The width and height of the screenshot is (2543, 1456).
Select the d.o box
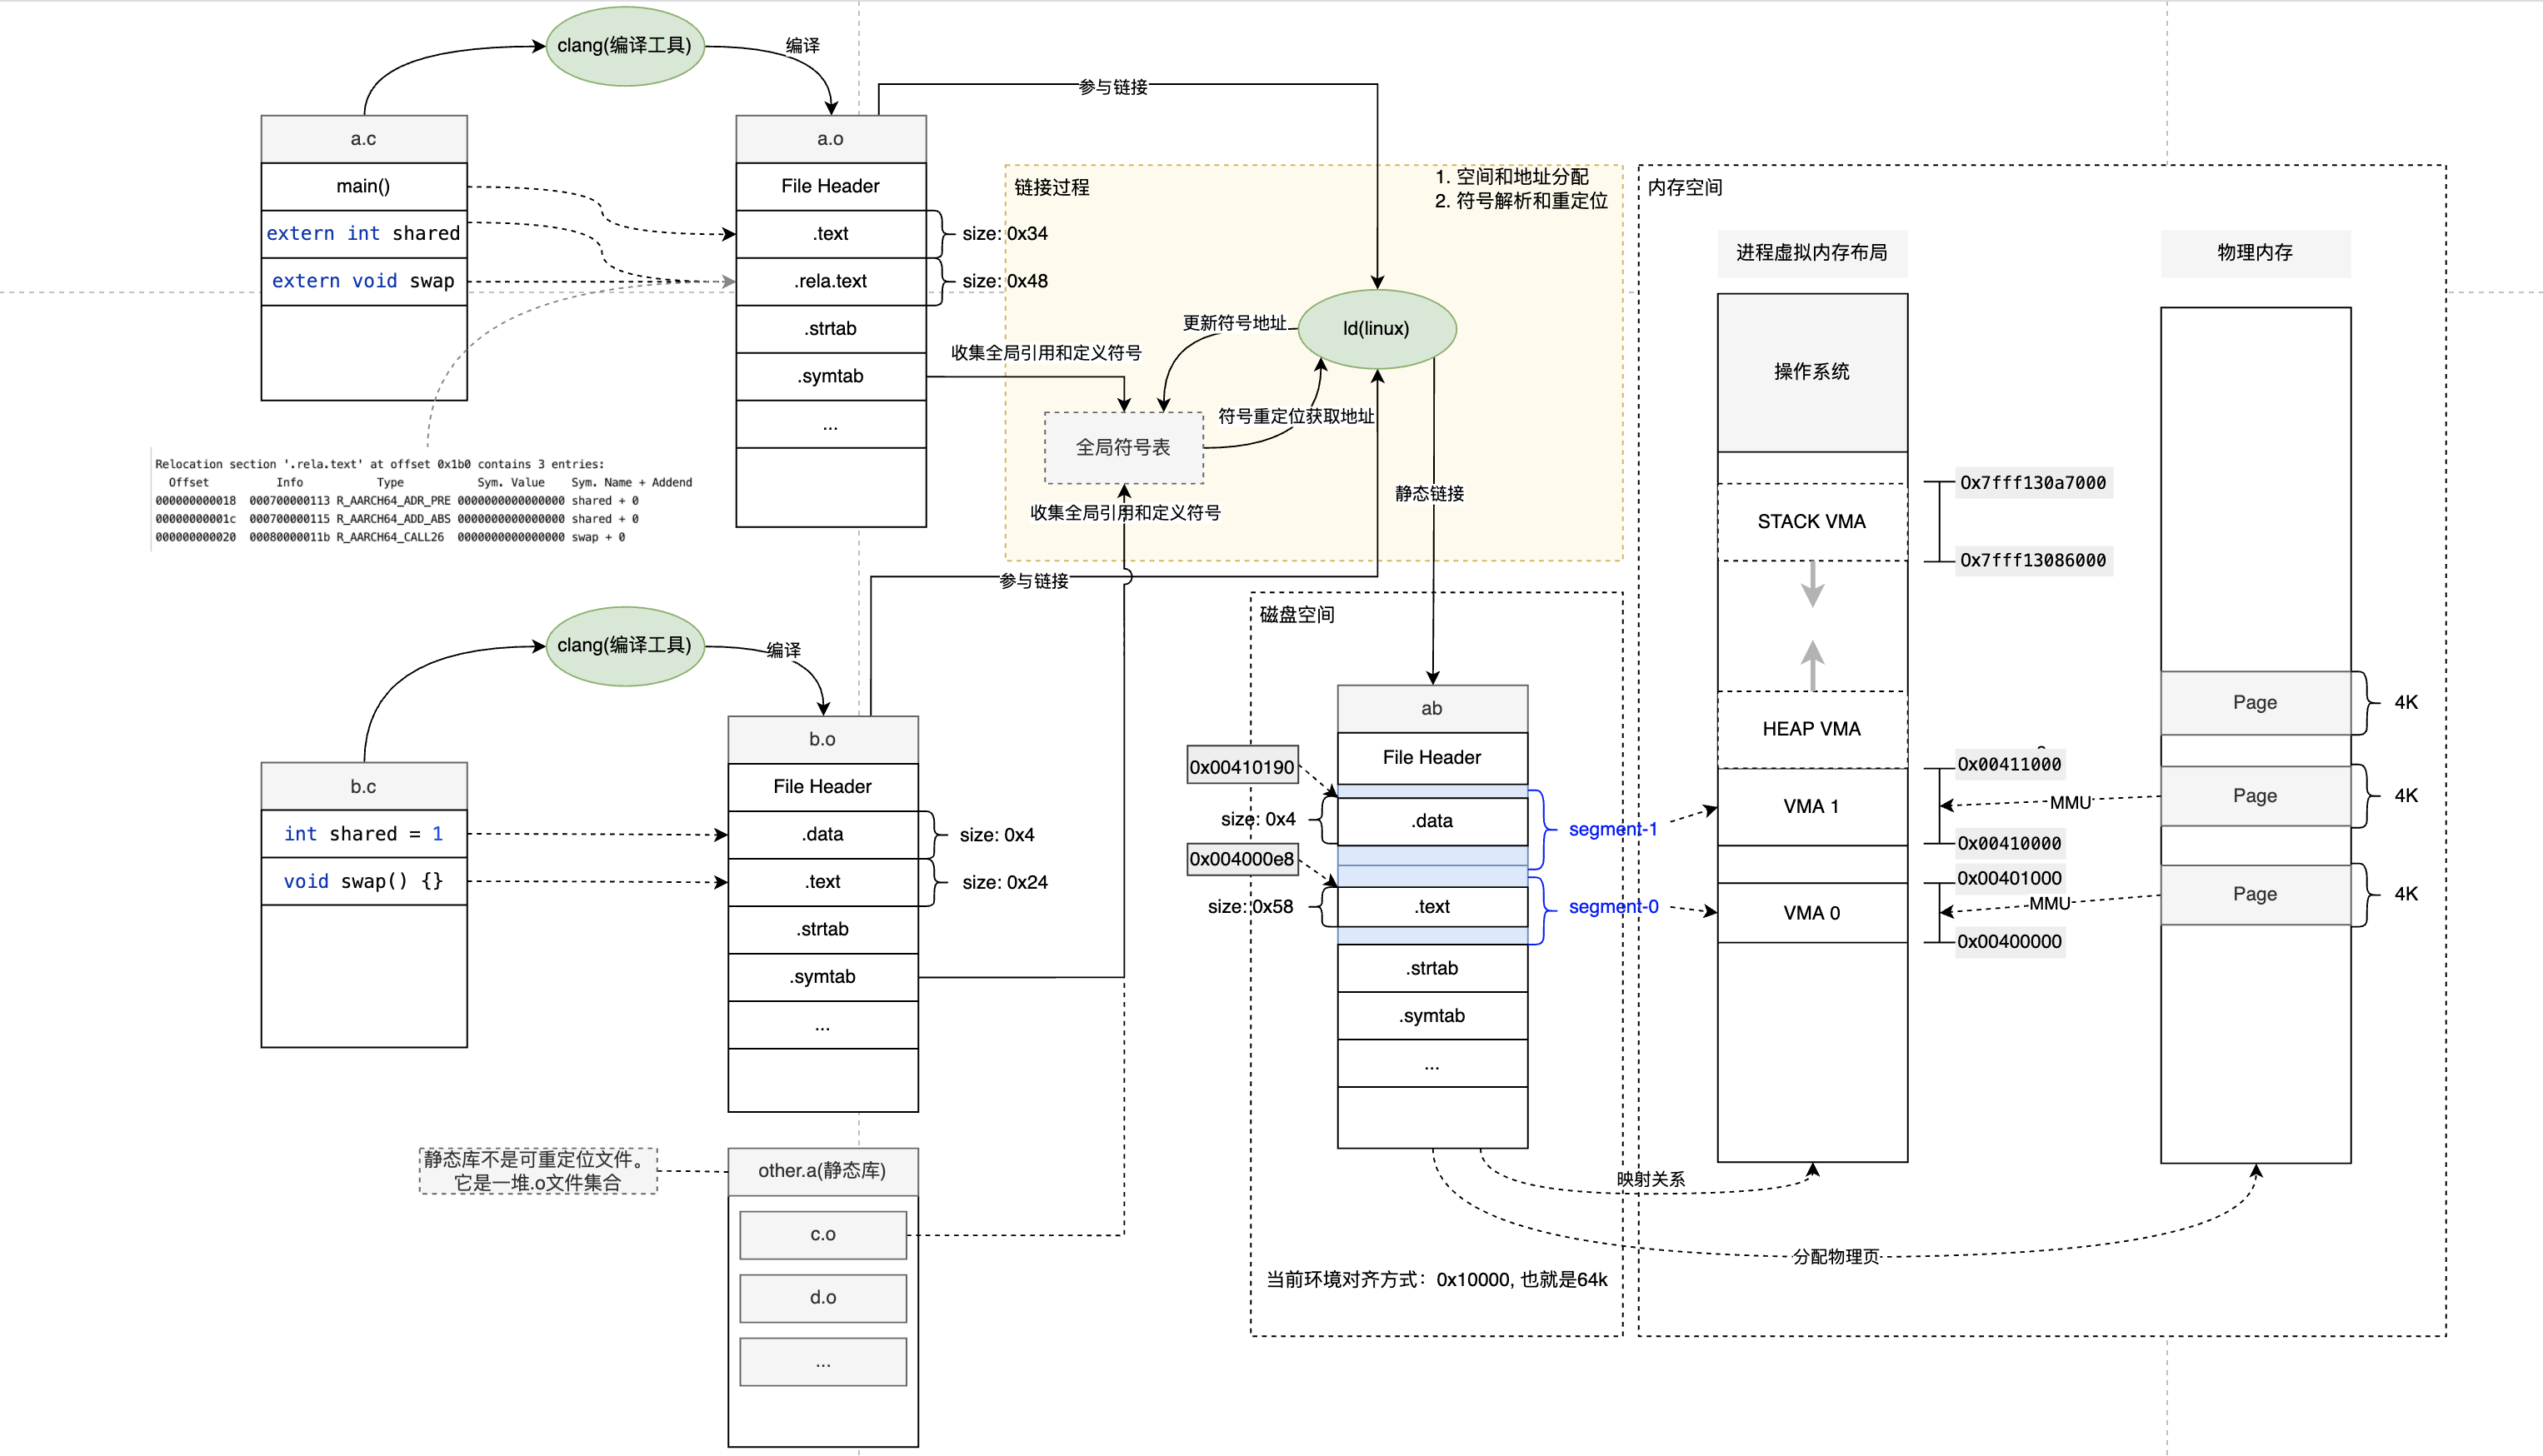822,1298
